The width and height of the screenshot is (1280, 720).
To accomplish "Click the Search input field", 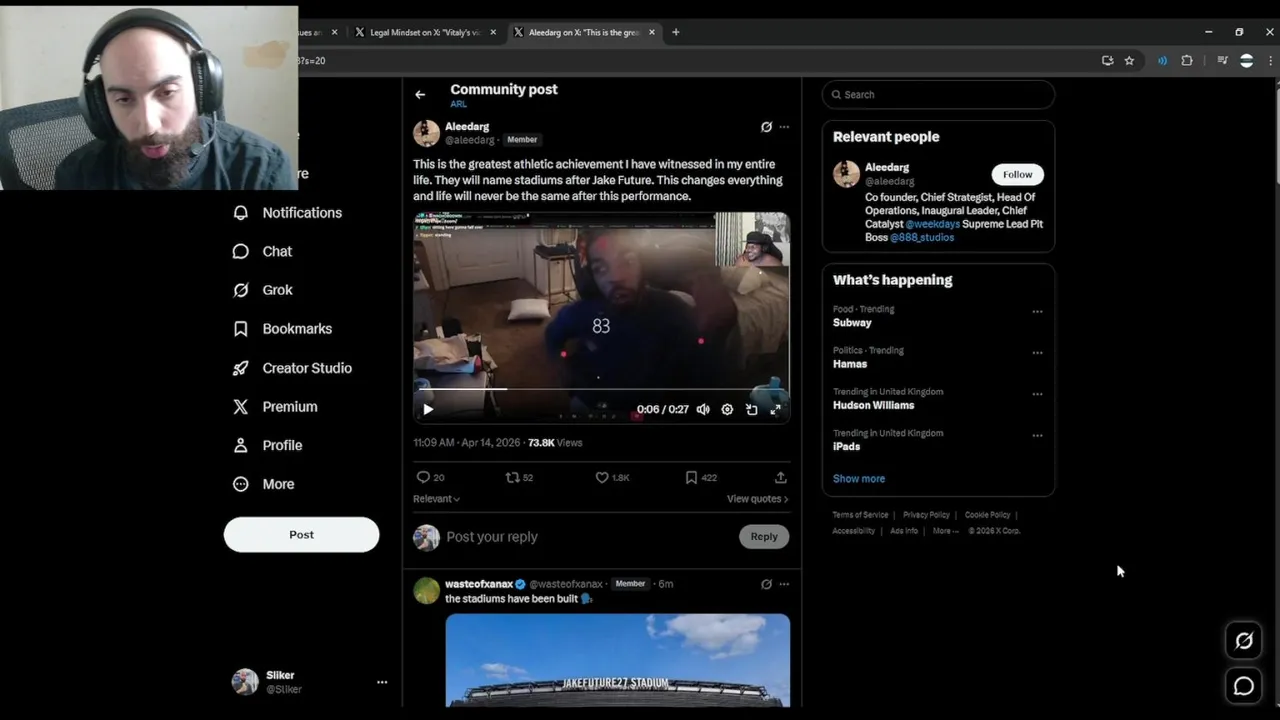I will point(938,94).
